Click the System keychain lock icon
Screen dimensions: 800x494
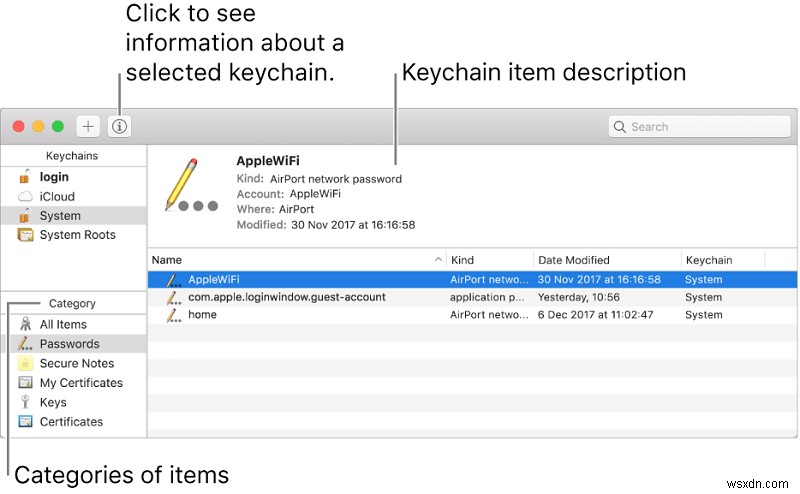coord(25,216)
